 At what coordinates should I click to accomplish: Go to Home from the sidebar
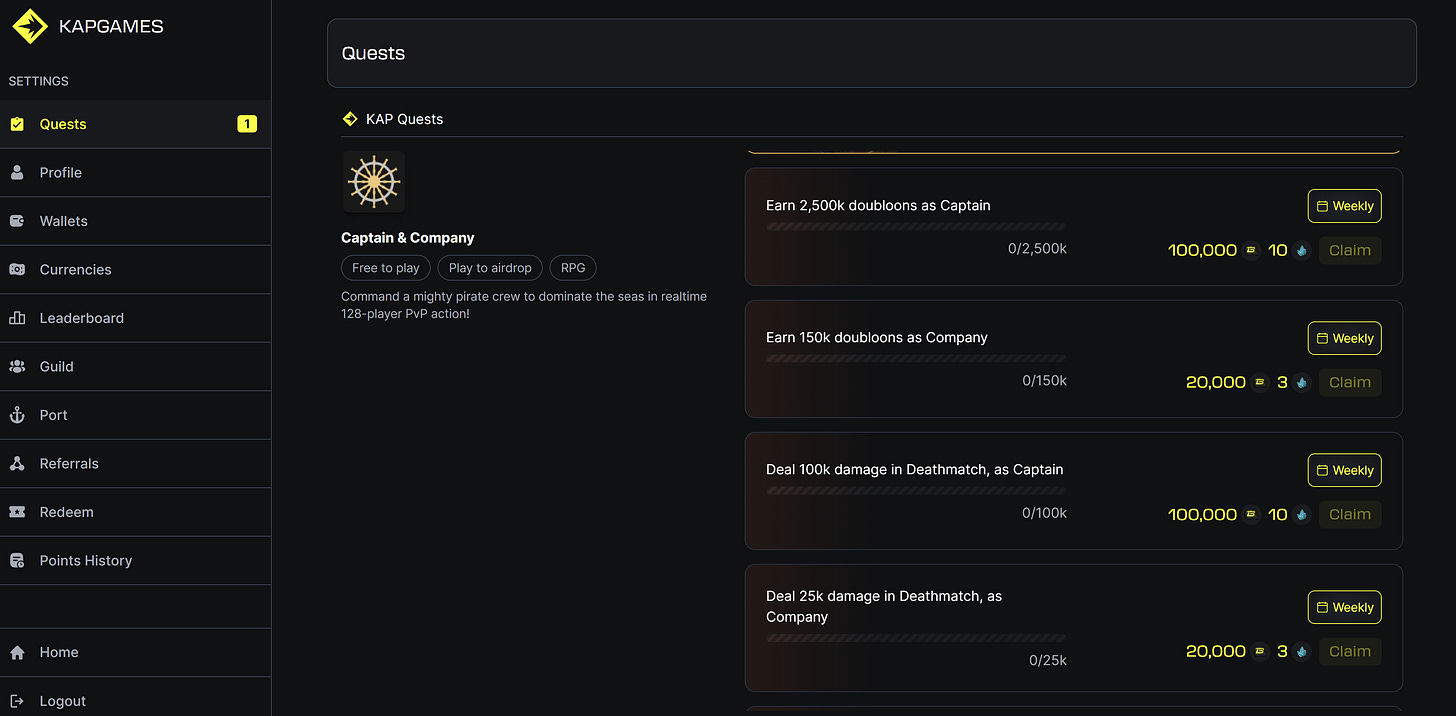click(x=135, y=652)
